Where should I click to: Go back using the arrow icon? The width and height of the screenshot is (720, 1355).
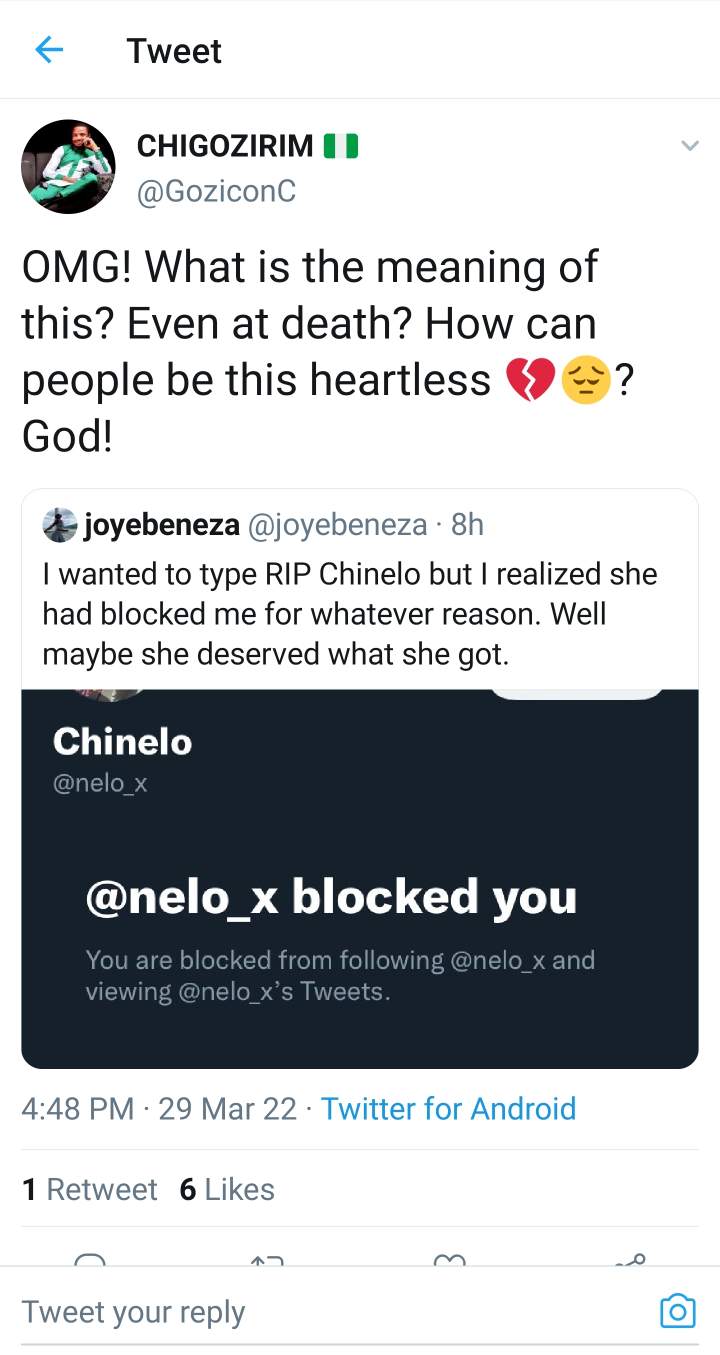pos(49,50)
